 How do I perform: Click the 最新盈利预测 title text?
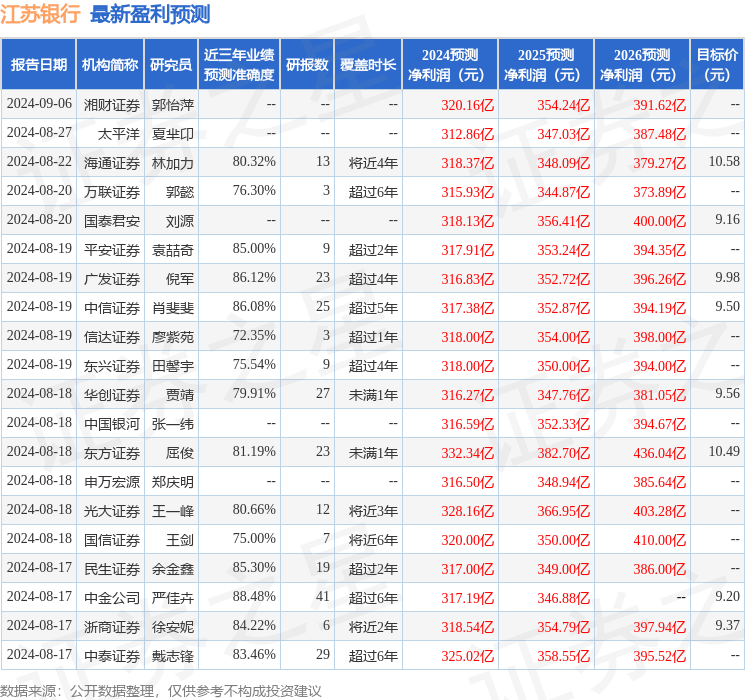pyautogui.click(x=150, y=14)
